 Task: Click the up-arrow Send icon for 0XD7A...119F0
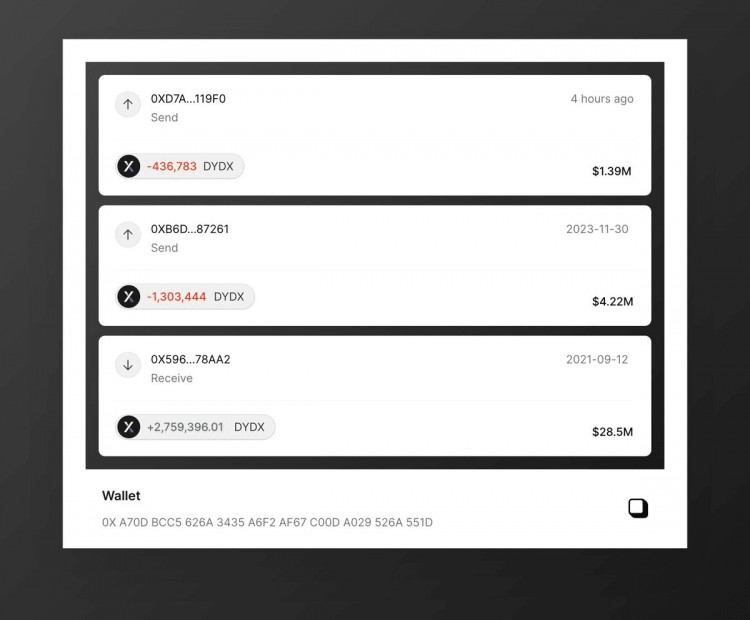(128, 104)
